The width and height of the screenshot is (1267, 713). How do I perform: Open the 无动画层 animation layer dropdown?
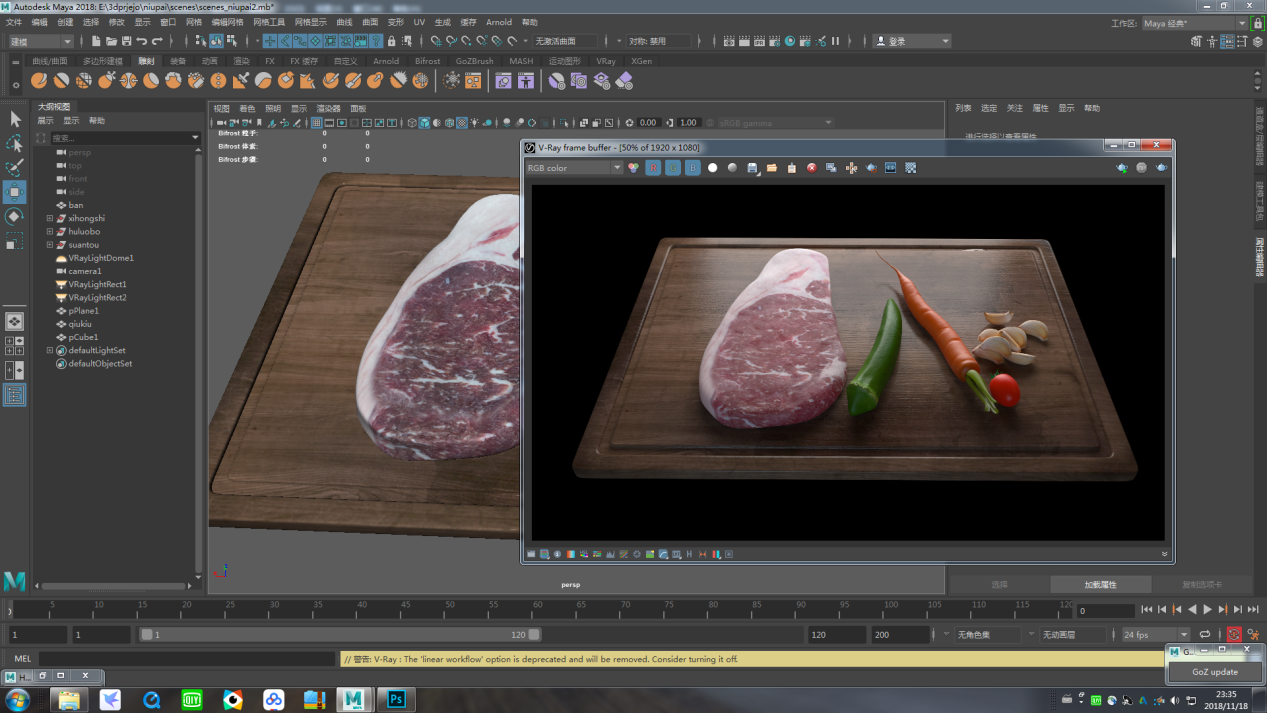(x=1075, y=635)
